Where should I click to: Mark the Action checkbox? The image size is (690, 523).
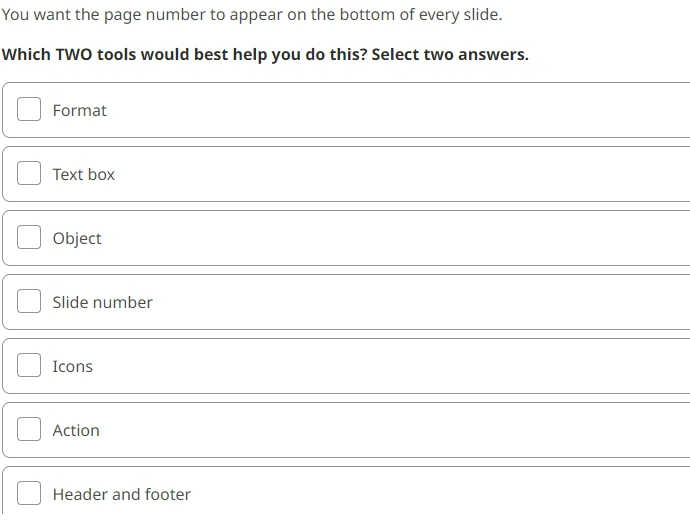pos(29,429)
